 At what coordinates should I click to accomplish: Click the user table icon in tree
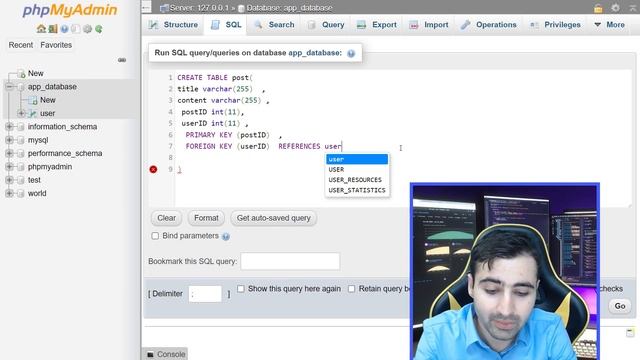pos(33,113)
